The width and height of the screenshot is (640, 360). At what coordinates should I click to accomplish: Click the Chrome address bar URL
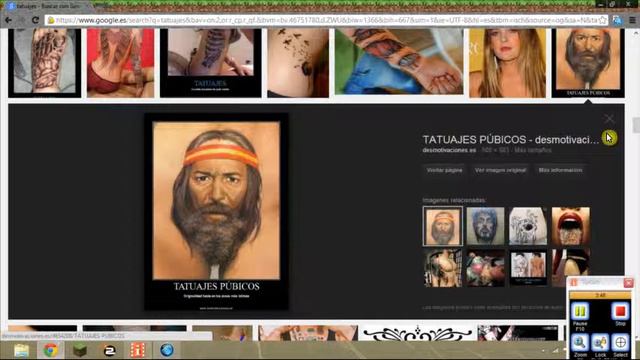pos(327,20)
